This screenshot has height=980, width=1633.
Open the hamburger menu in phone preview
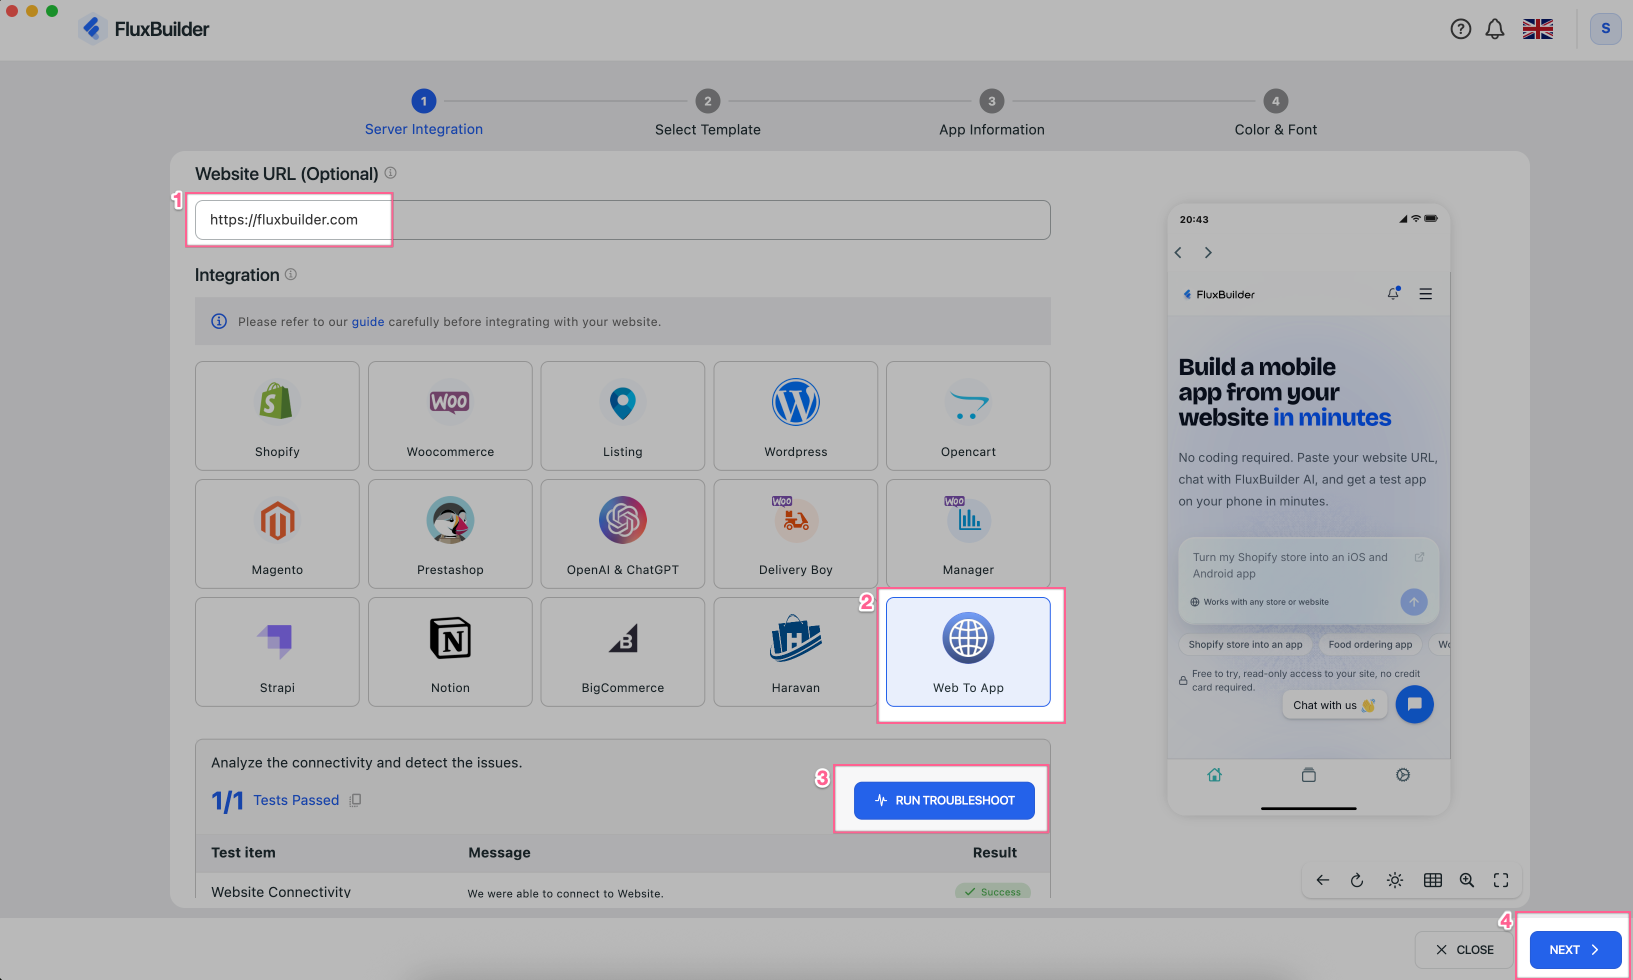pyautogui.click(x=1426, y=294)
